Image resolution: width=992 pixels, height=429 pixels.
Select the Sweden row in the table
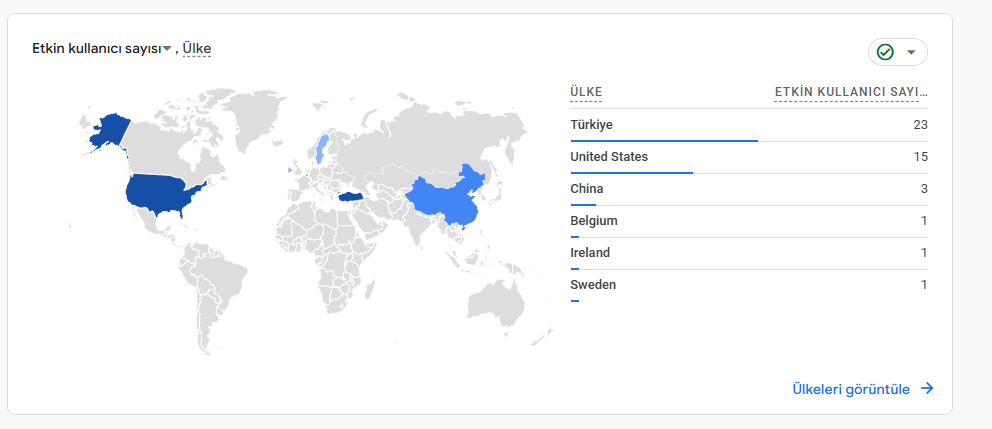(x=749, y=285)
